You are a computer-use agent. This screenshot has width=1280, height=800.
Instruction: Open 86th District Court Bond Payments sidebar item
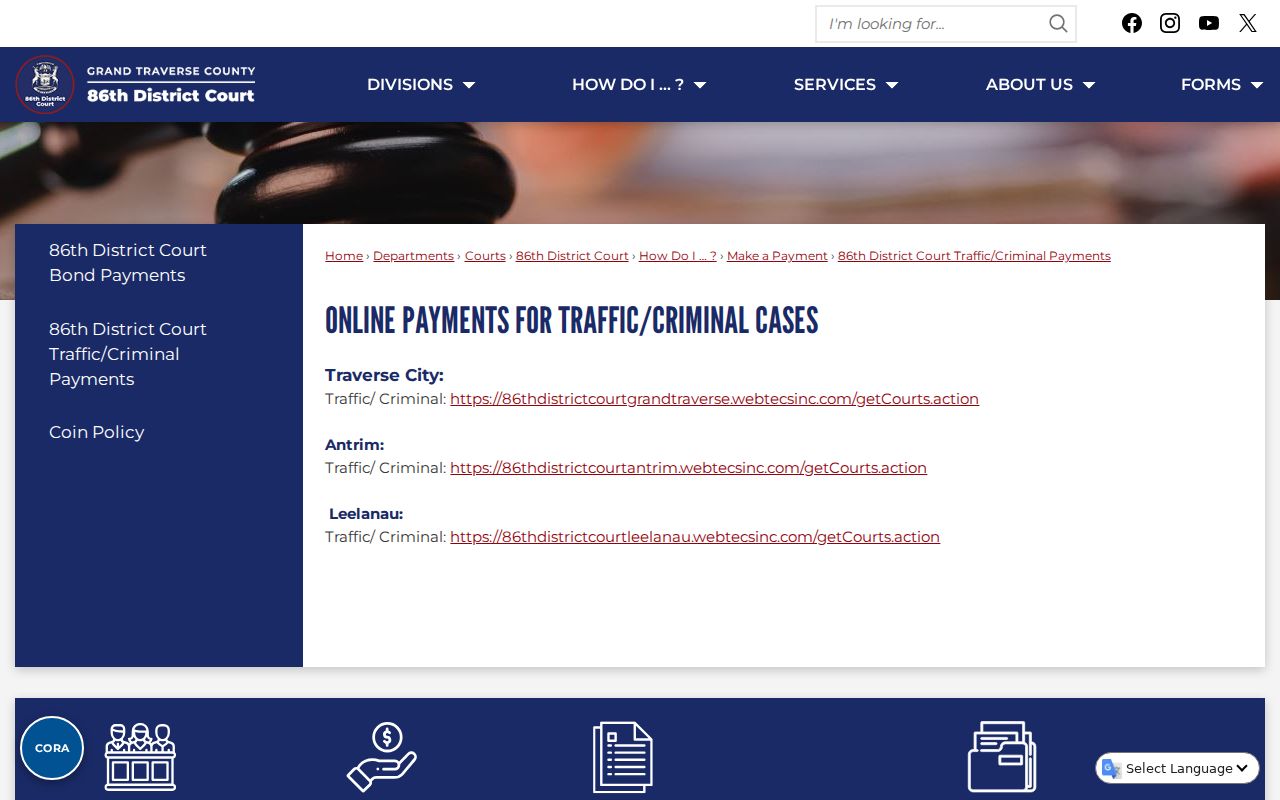128,262
